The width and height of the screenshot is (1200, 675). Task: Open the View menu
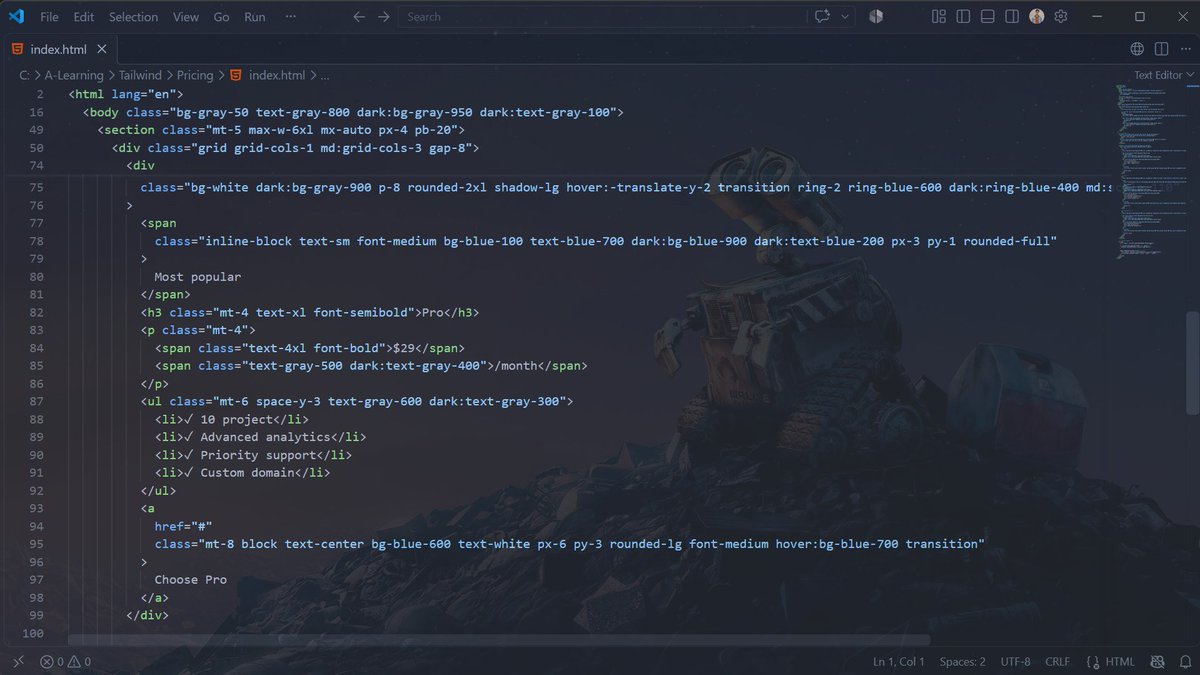click(186, 17)
